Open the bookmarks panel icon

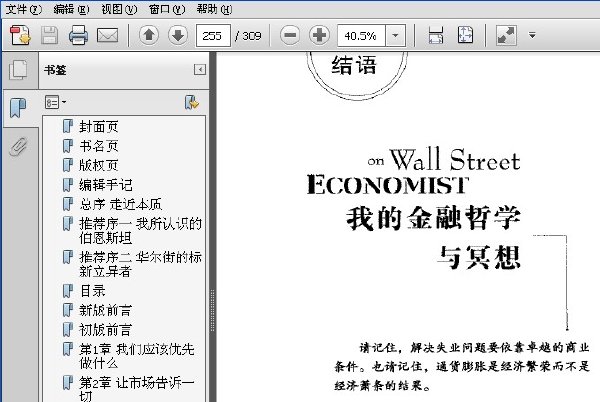pyautogui.click(x=18, y=108)
